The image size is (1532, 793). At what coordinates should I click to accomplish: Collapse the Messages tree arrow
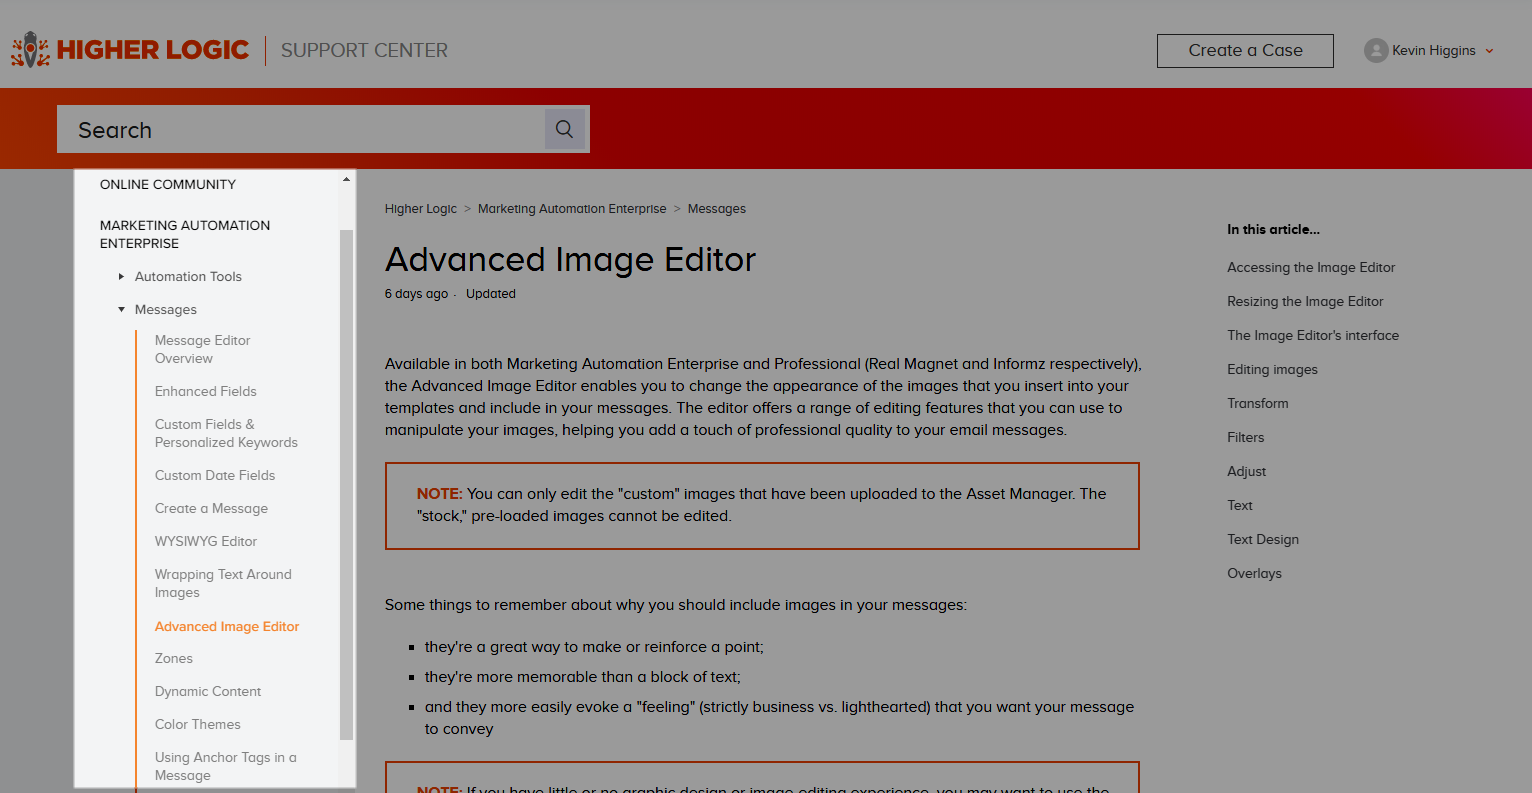pos(122,309)
